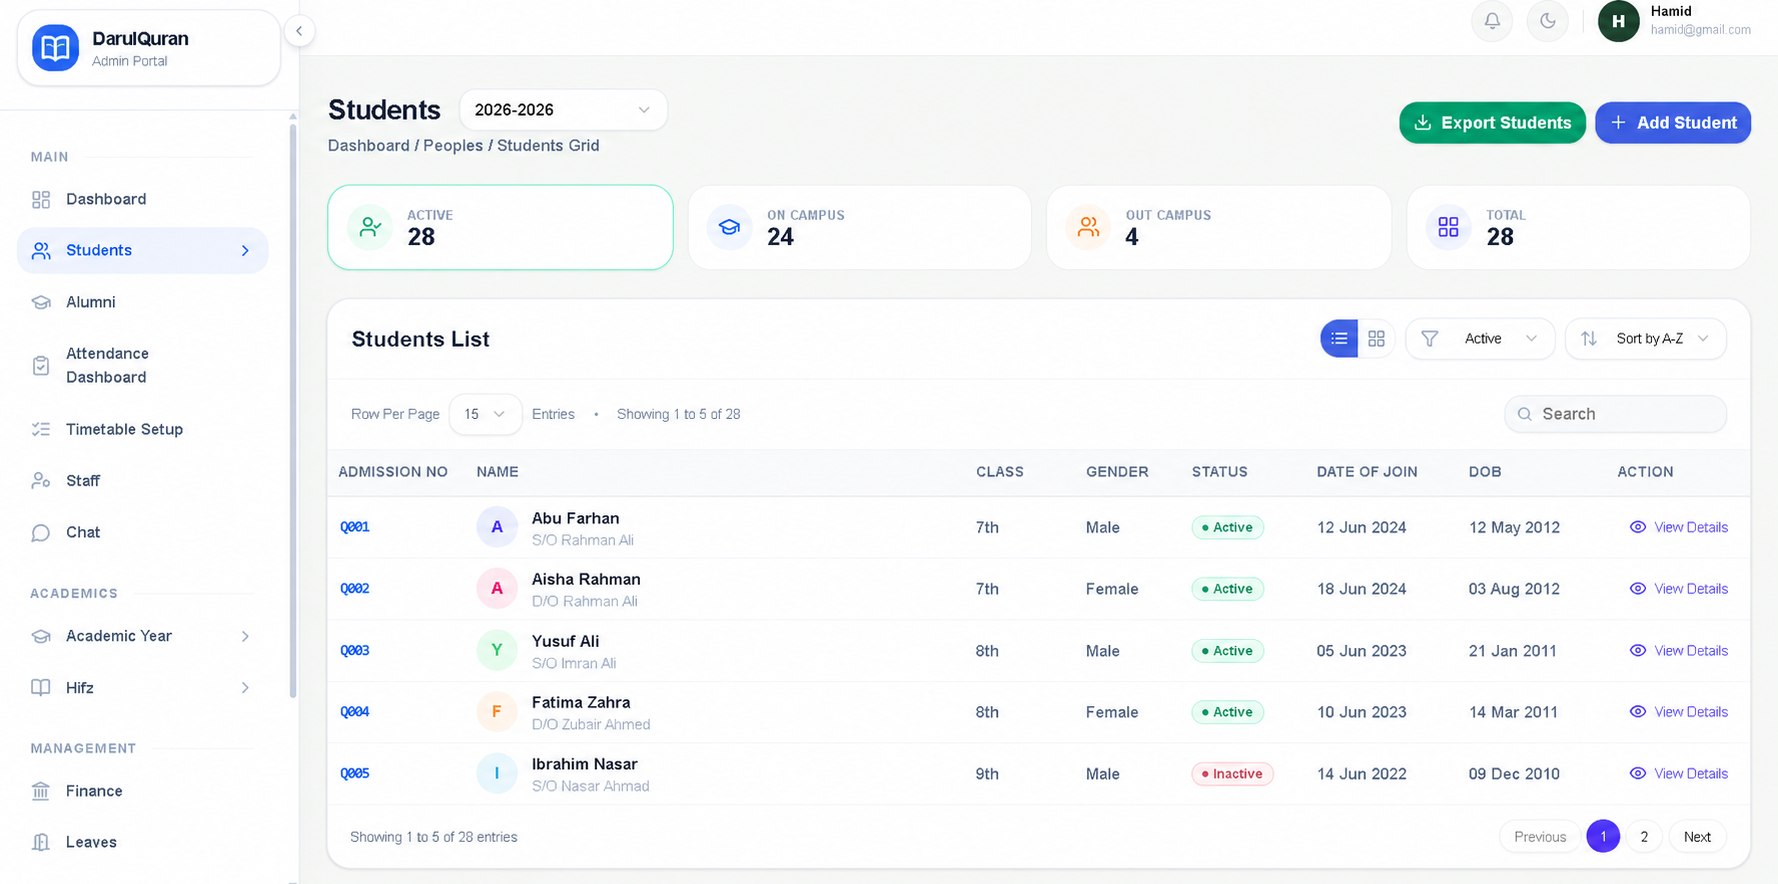Switch to list view icon
This screenshot has height=884, width=1778.
tap(1339, 339)
